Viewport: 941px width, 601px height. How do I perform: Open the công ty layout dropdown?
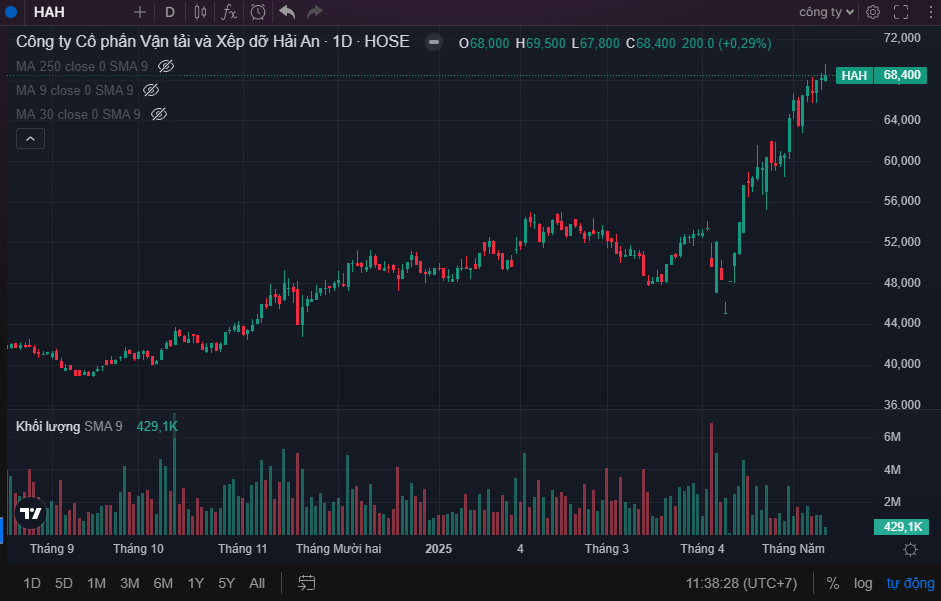(x=826, y=12)
